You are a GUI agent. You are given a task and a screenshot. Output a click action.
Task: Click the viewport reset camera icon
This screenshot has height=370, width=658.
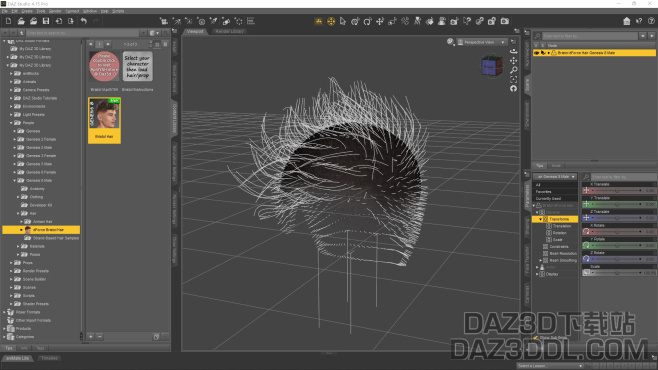(x=513, y=89)
